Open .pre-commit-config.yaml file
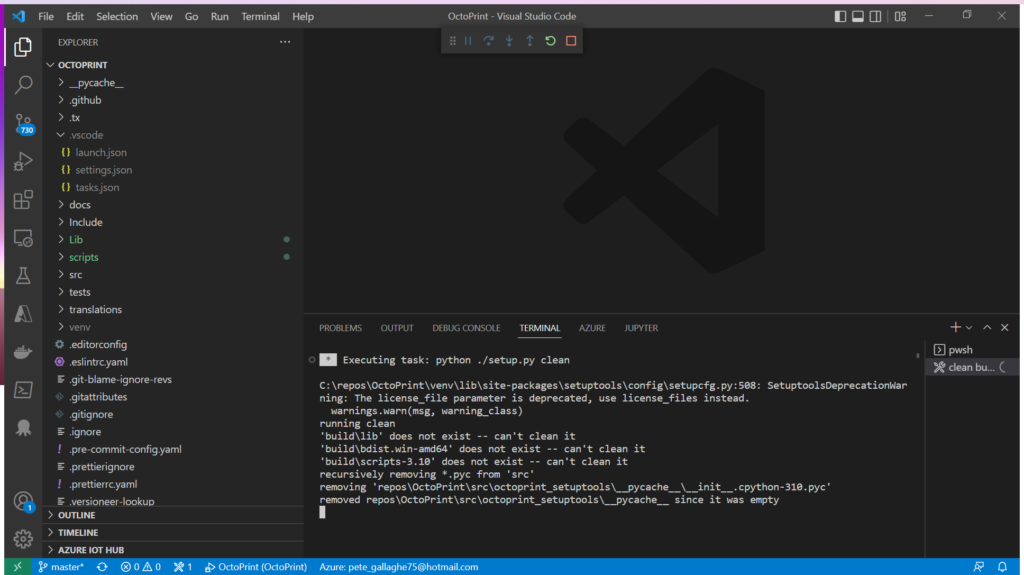This screenshot has width=1024, height=575. 173,449
